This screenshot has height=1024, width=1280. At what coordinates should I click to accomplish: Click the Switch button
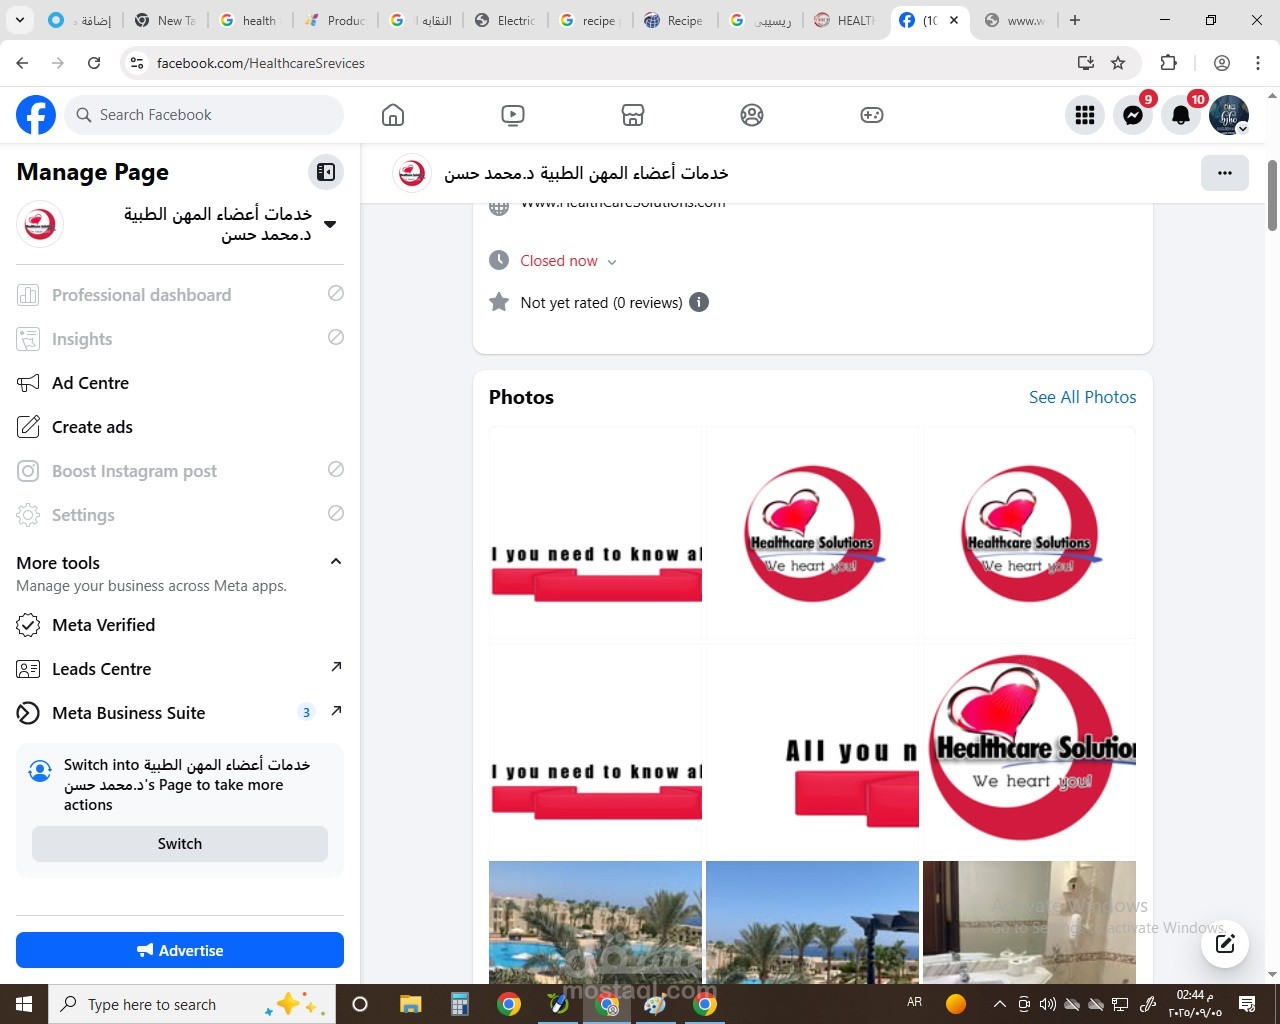tap(180, 844)
